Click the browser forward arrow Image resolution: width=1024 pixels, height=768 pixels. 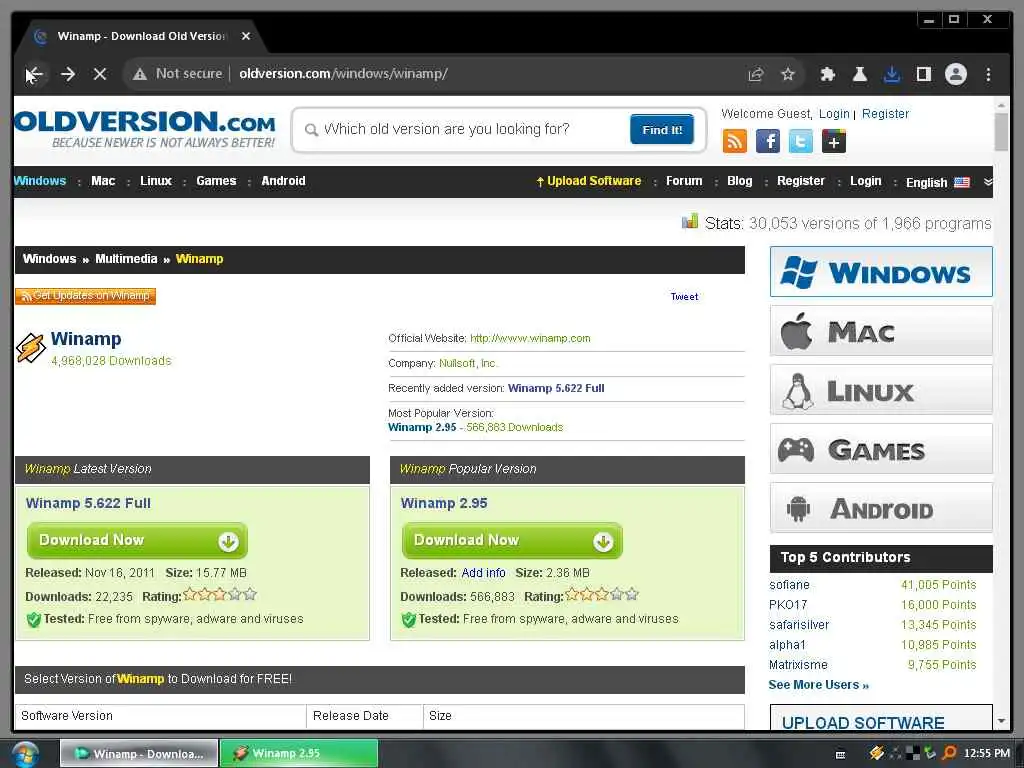tap(68, 74)
